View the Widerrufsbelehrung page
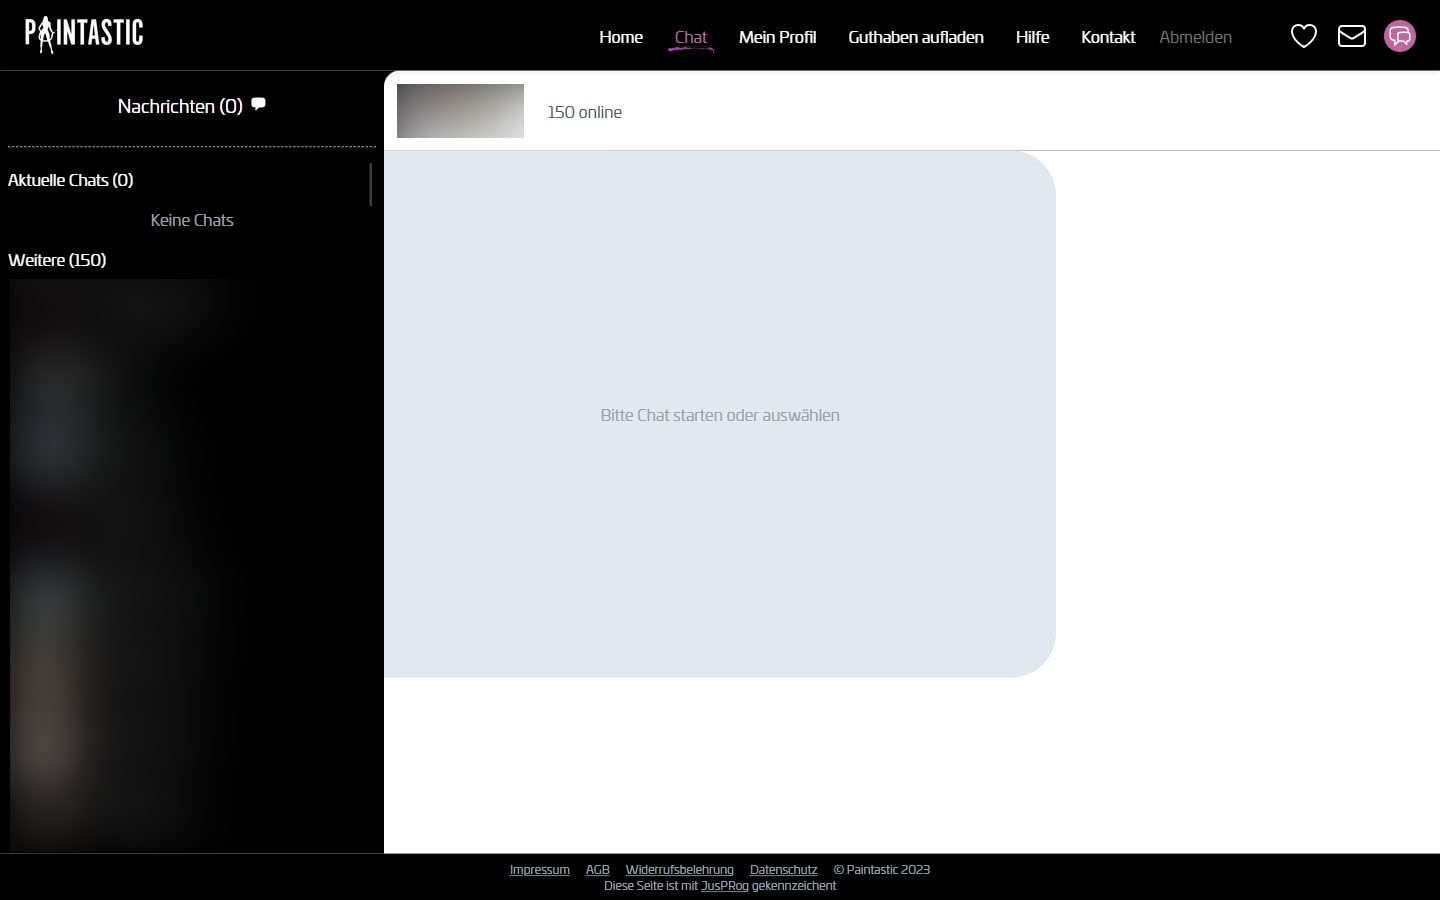Screen dimensions: 1440x900 click(x=679, y=870)
